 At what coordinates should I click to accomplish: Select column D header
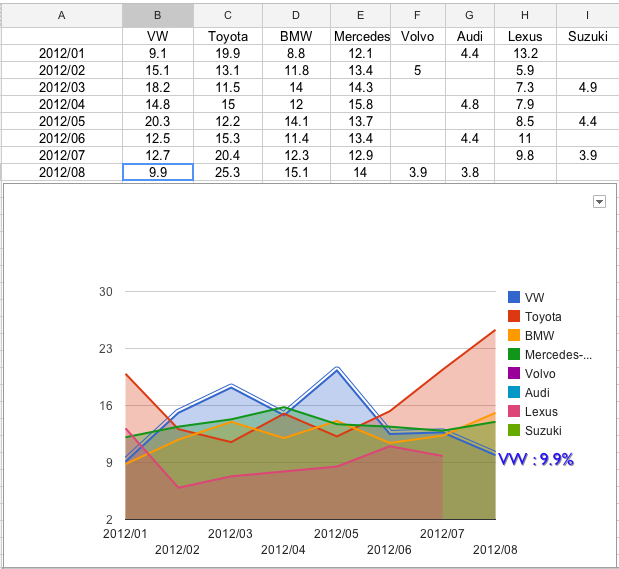pos(296,15)
